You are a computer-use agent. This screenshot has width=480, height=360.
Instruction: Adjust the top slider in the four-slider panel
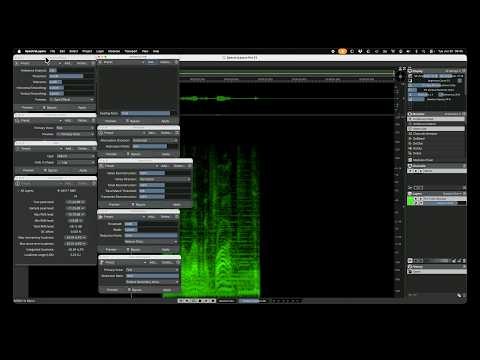(165, 173)
